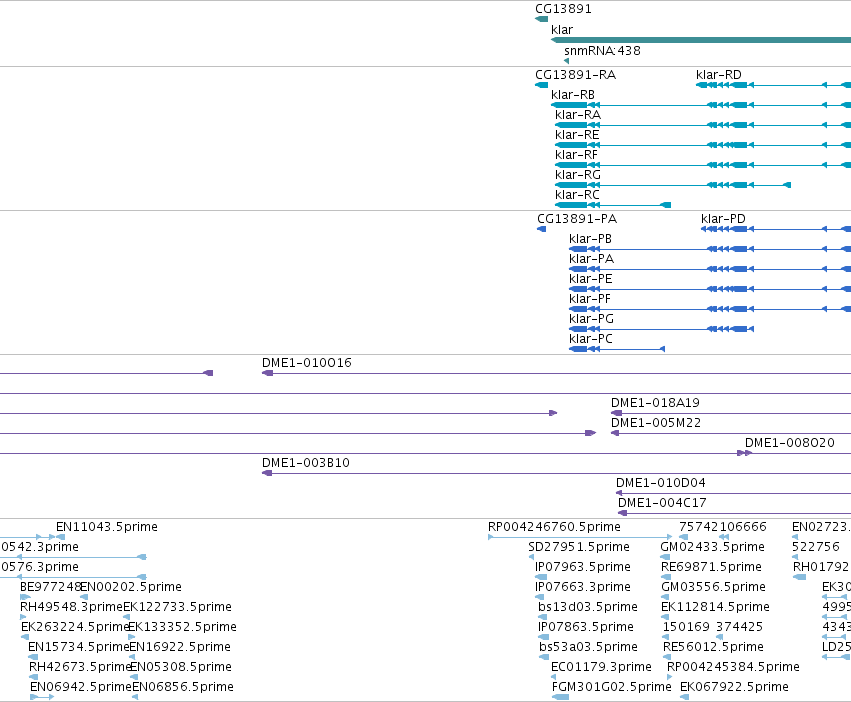The width and height of the screenshot is (851, 702).
Task: Select the klar-PC protein label
Action: pos(591,340)
